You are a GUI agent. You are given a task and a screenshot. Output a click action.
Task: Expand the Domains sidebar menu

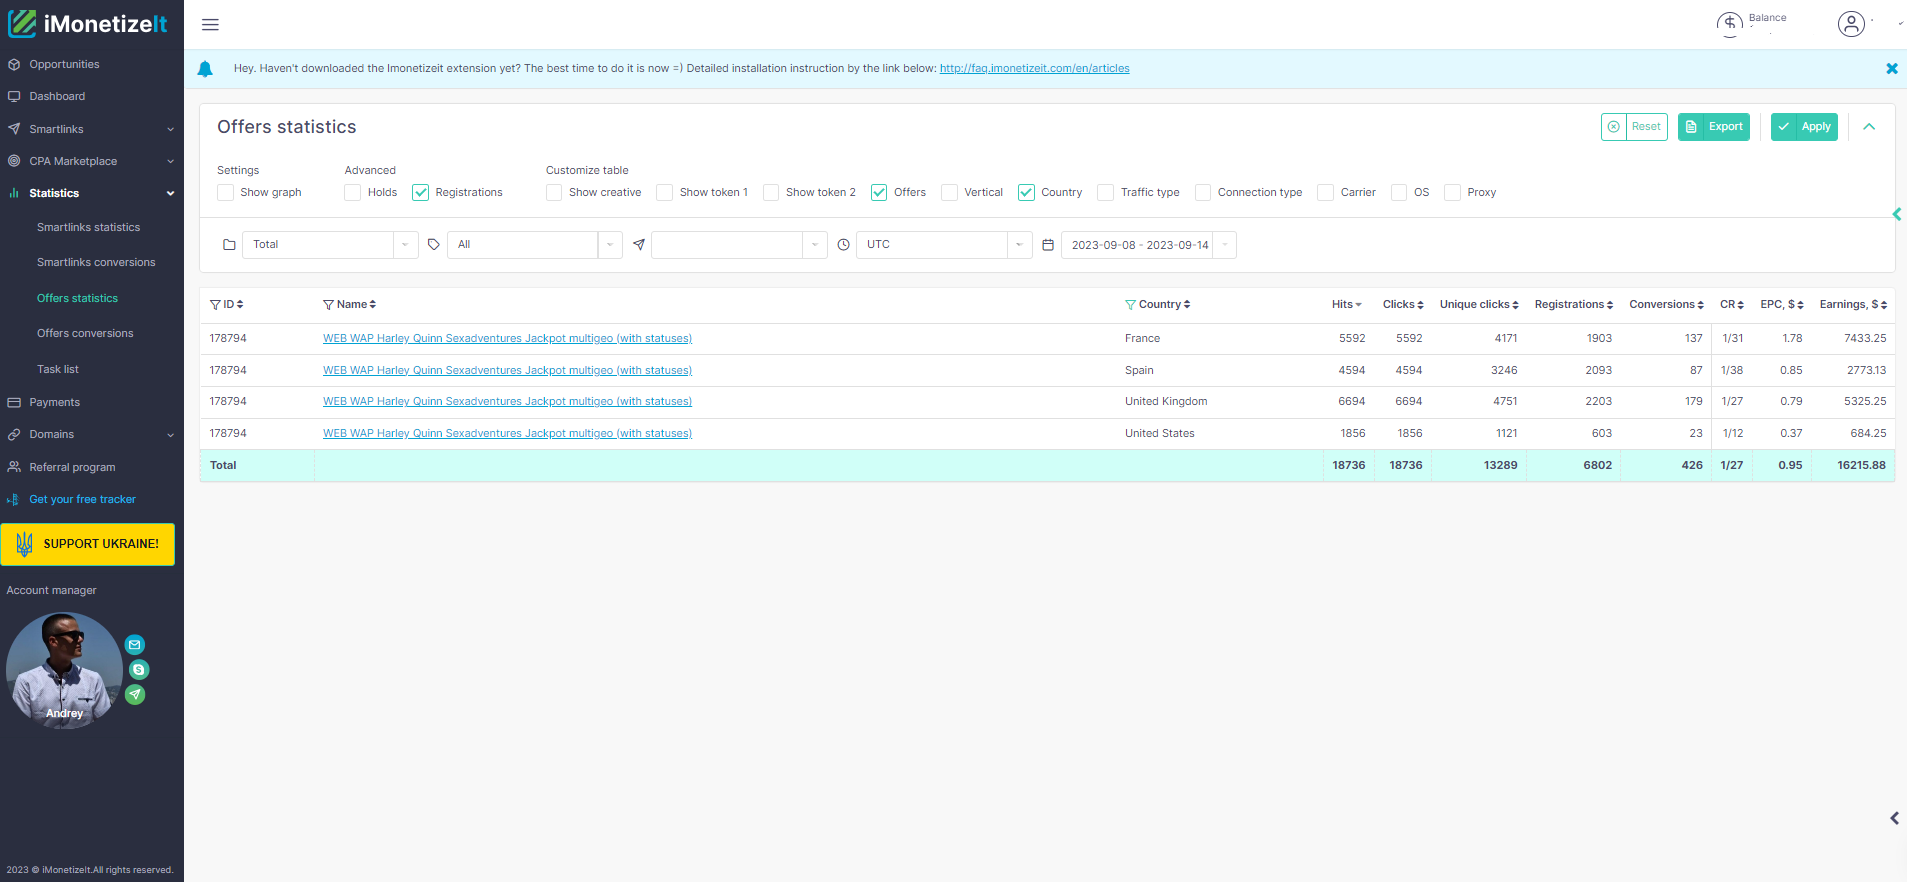[x=92, y=435]
